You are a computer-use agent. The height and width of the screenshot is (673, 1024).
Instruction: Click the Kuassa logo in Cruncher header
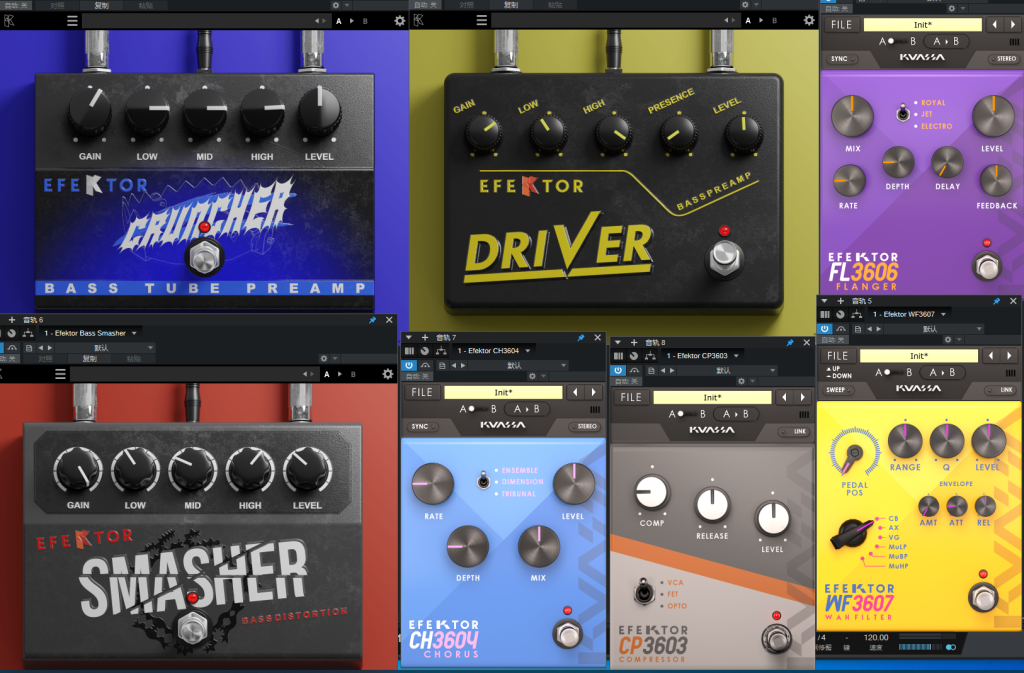pos(9,21)
